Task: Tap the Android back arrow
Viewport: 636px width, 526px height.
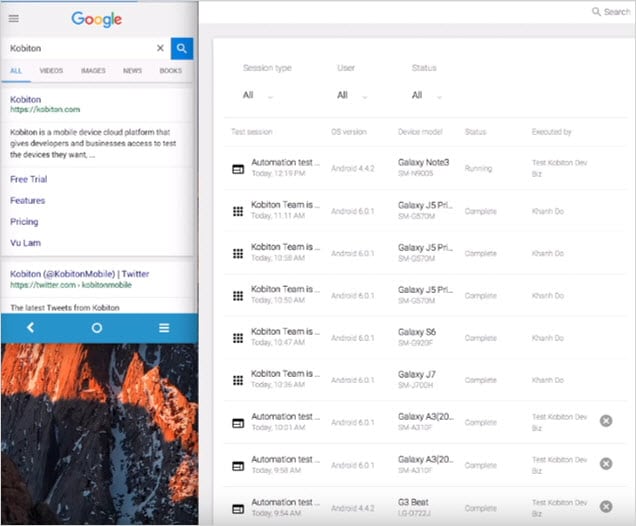Action: [31, 328]
